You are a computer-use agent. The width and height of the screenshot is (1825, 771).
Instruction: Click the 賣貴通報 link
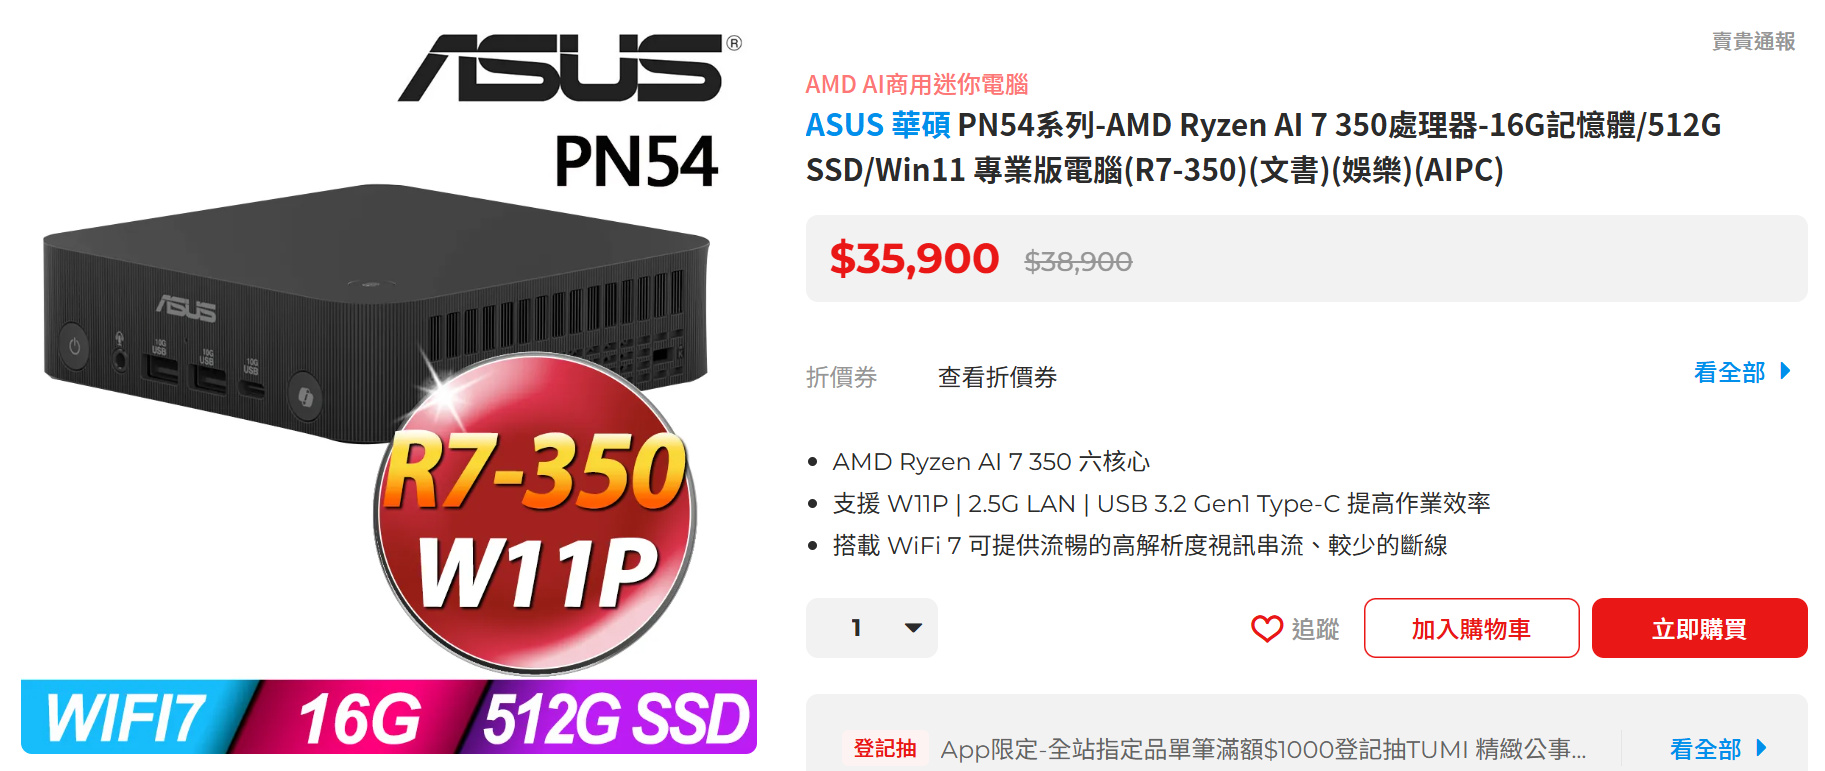(1753, 41)
